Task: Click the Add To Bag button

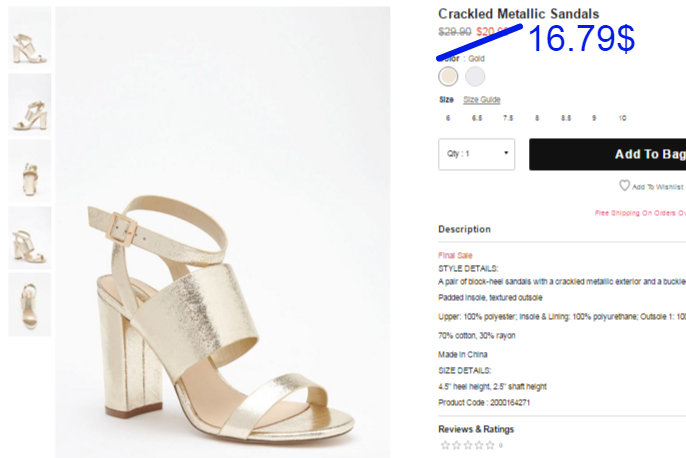Action: tap(608, 154)
